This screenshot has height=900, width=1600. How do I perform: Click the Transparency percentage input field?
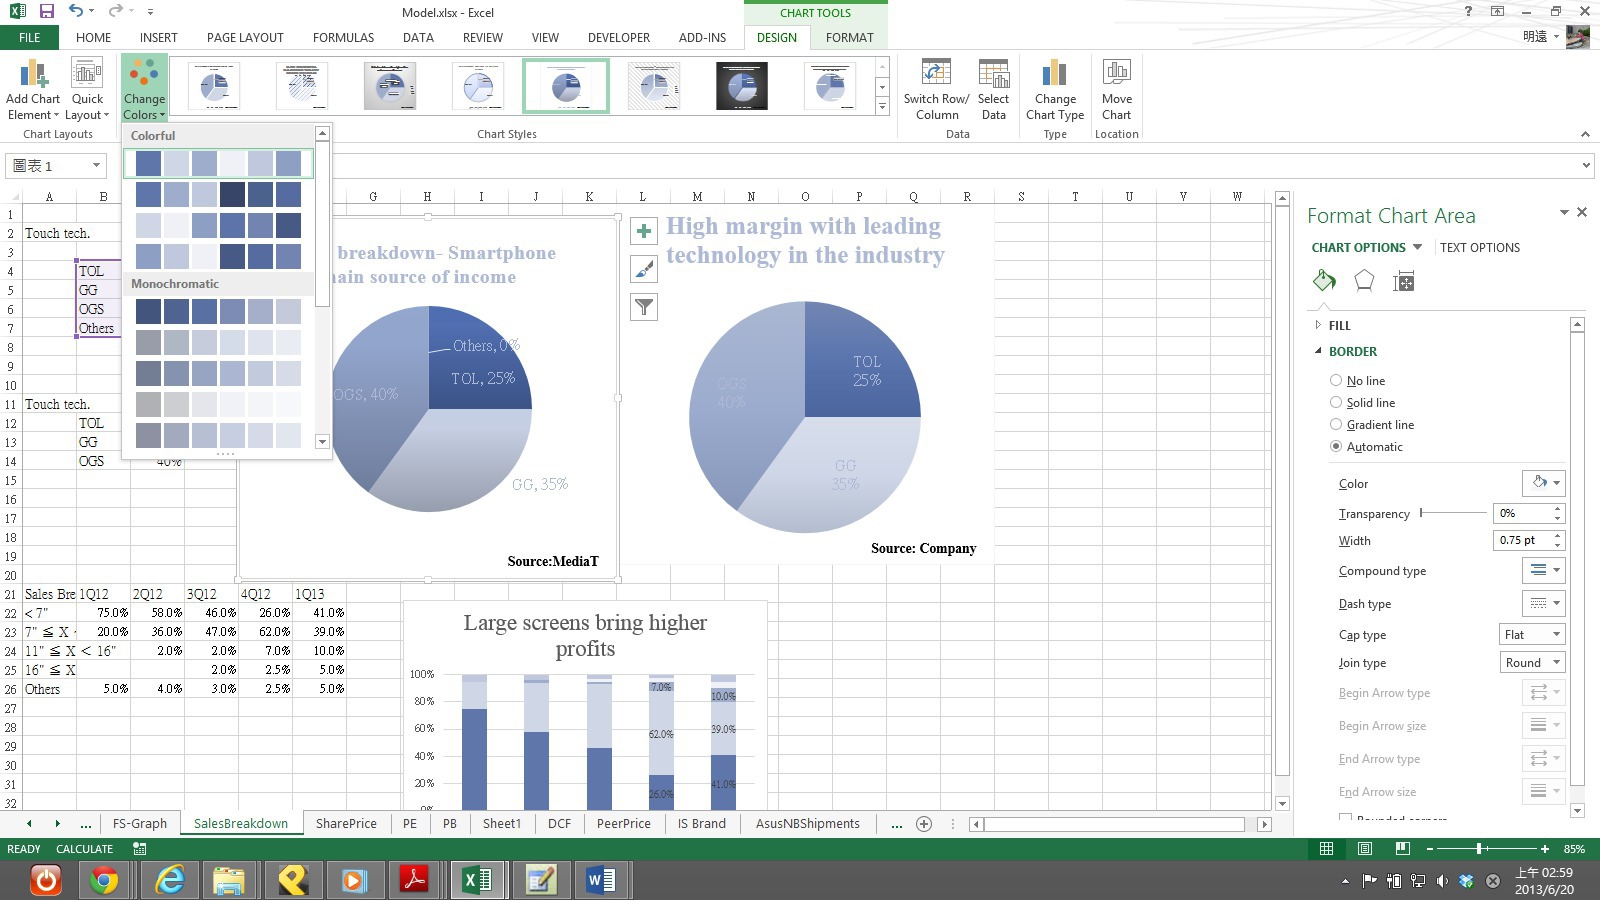click(1521, 513)
